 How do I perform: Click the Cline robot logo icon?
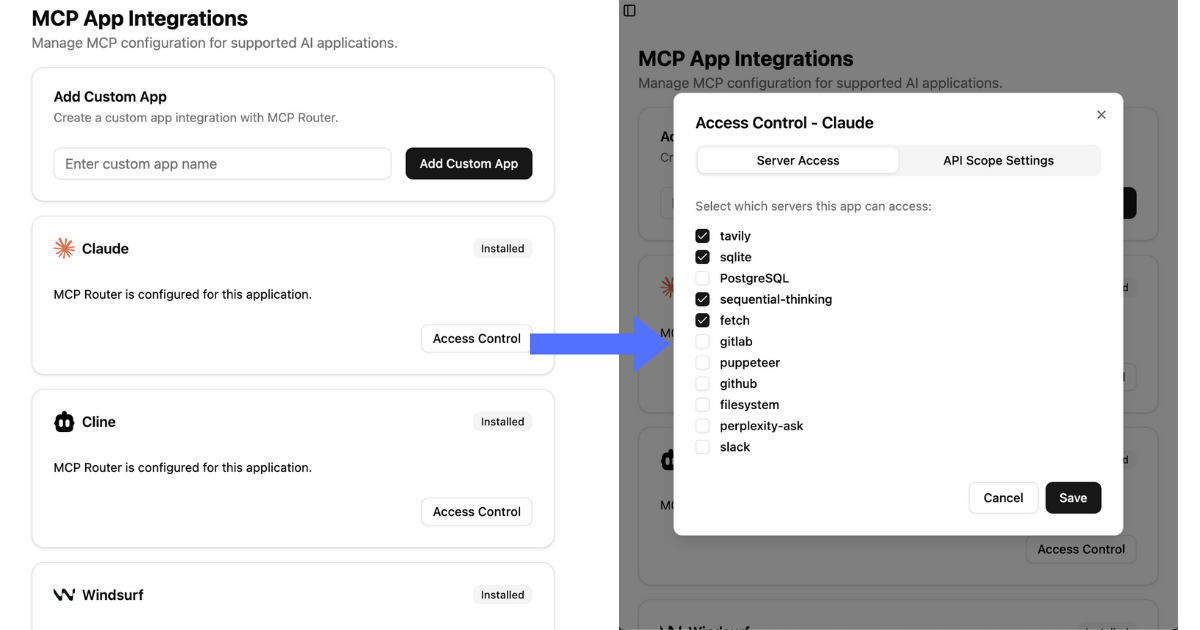coord(64,422)
